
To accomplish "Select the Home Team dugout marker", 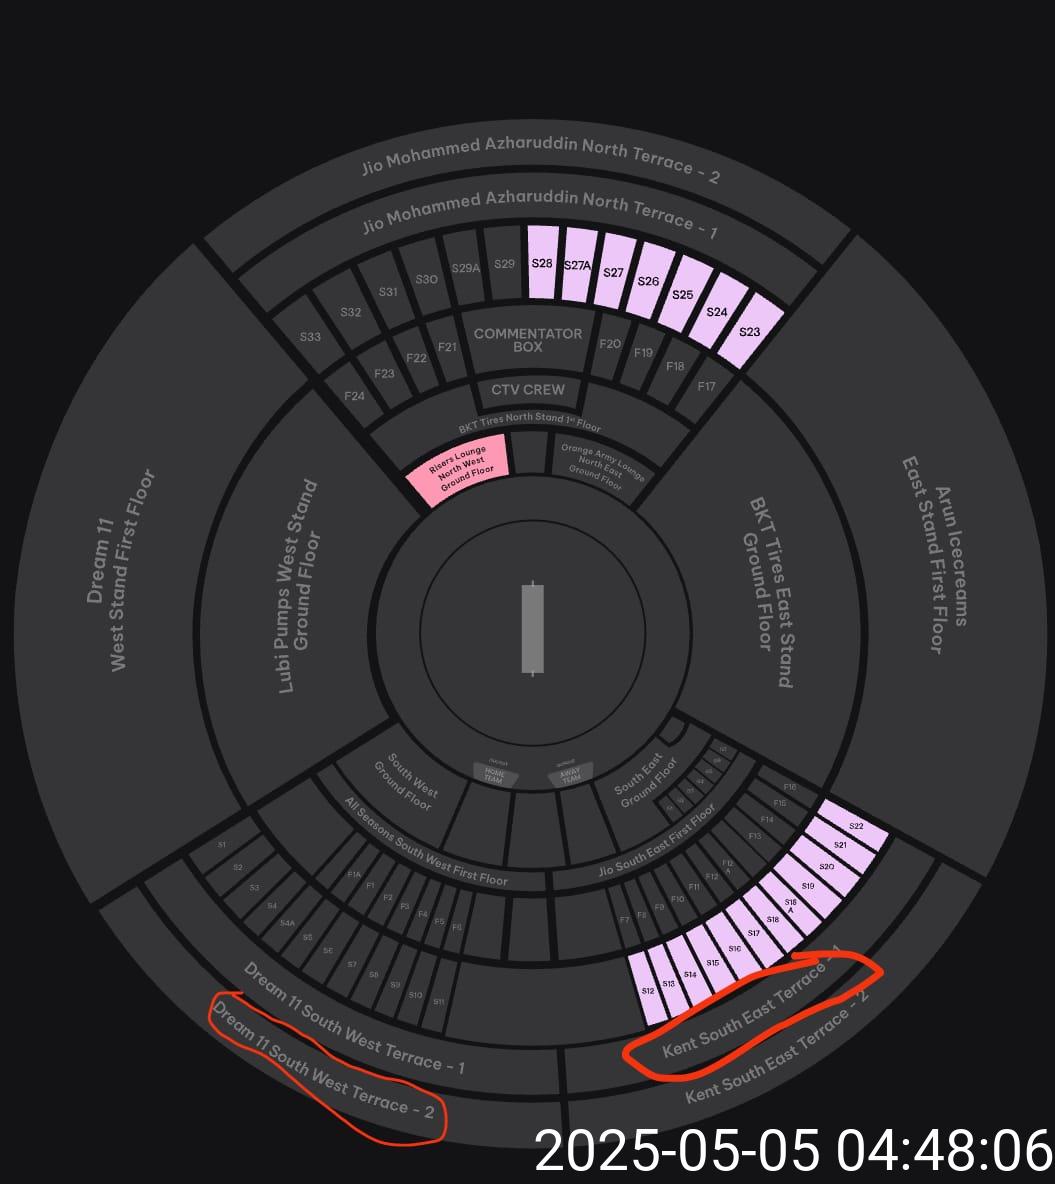I will tap(495, 774).
